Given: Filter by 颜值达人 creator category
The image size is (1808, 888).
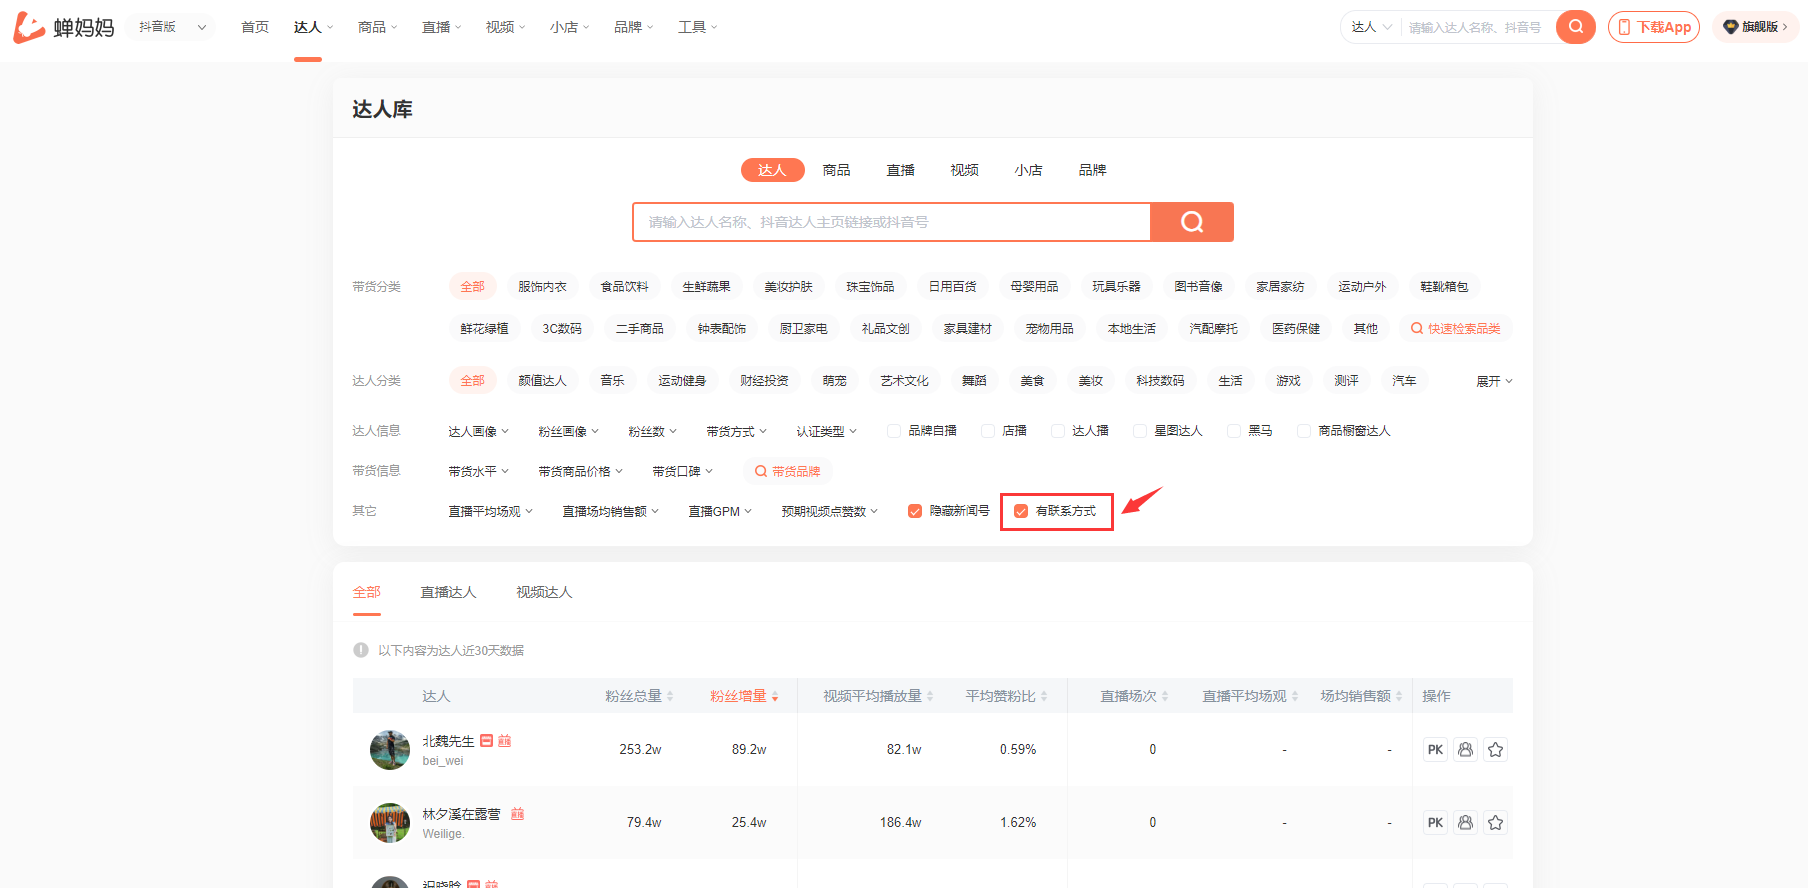Looking at the screenshot, I should (x=542, y=381).
